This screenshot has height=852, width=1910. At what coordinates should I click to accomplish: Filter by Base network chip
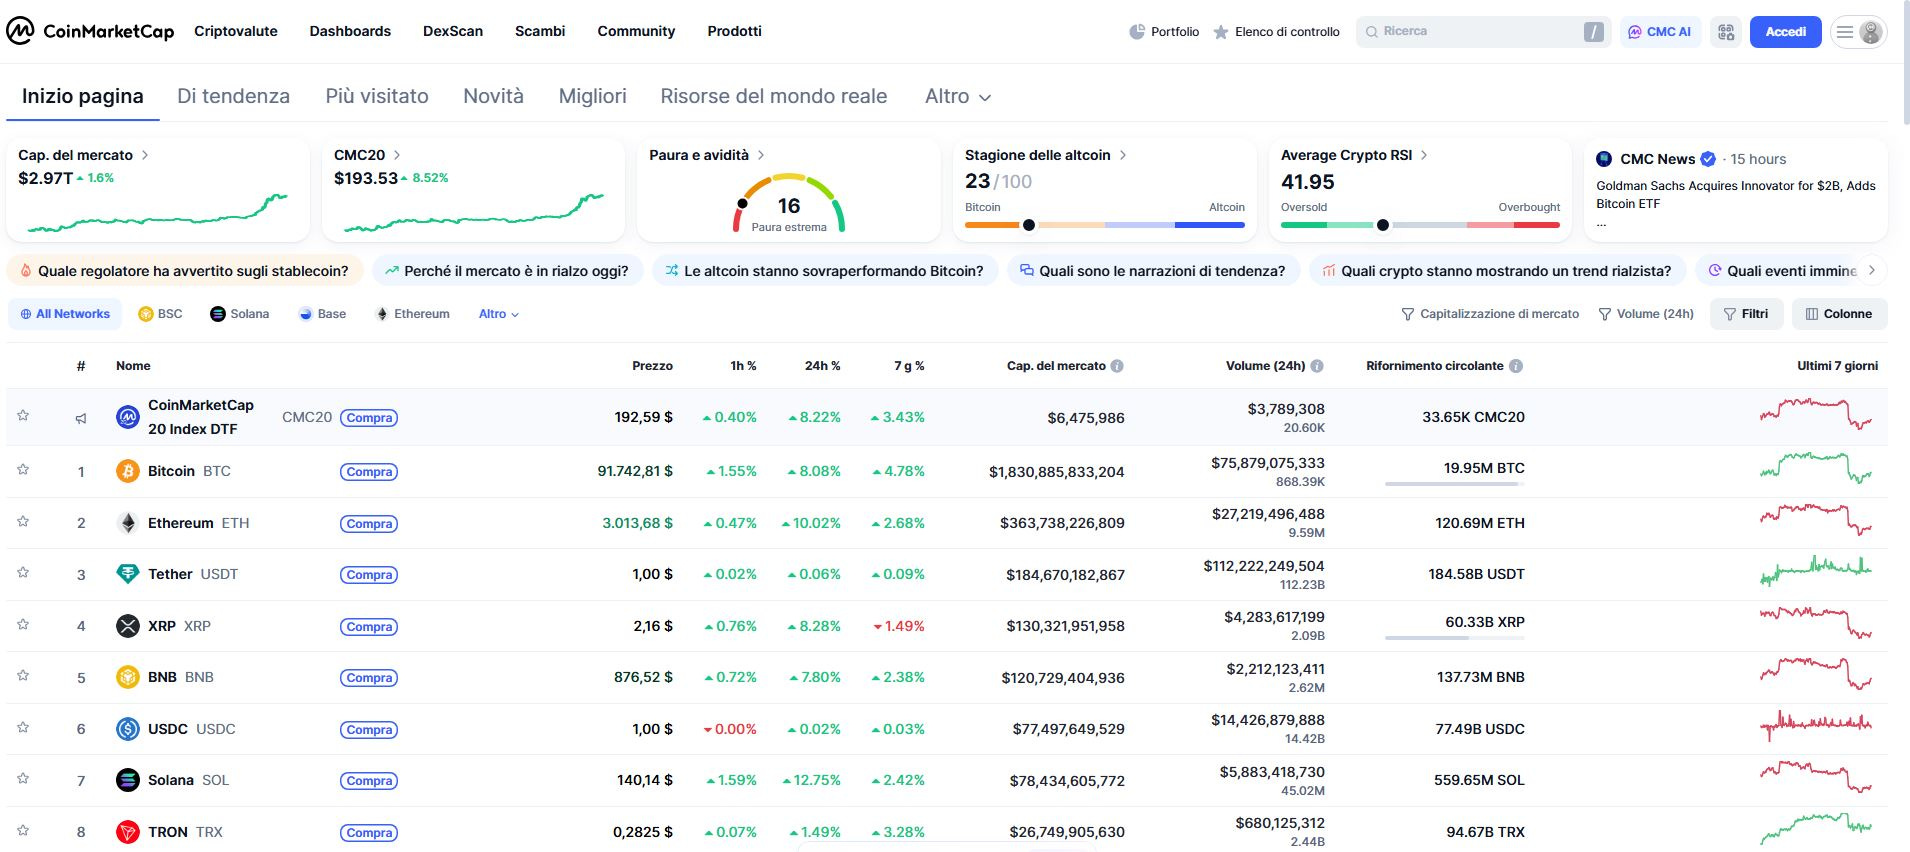click(322, 314)
